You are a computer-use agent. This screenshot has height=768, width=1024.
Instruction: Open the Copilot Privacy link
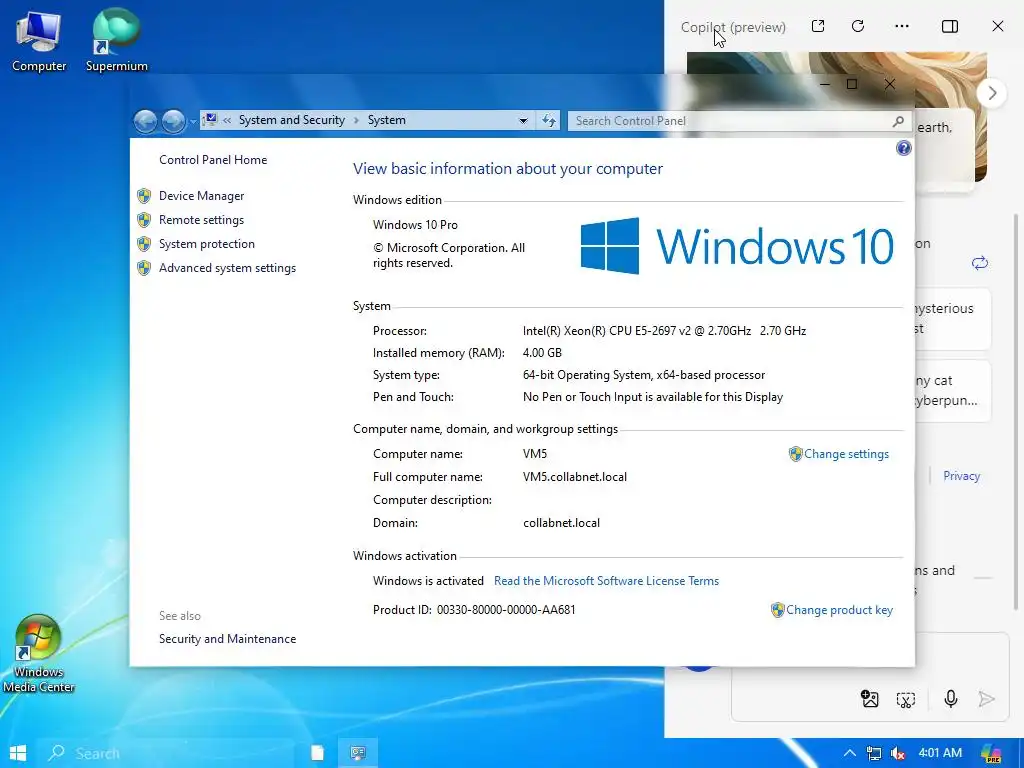(961, 476)
